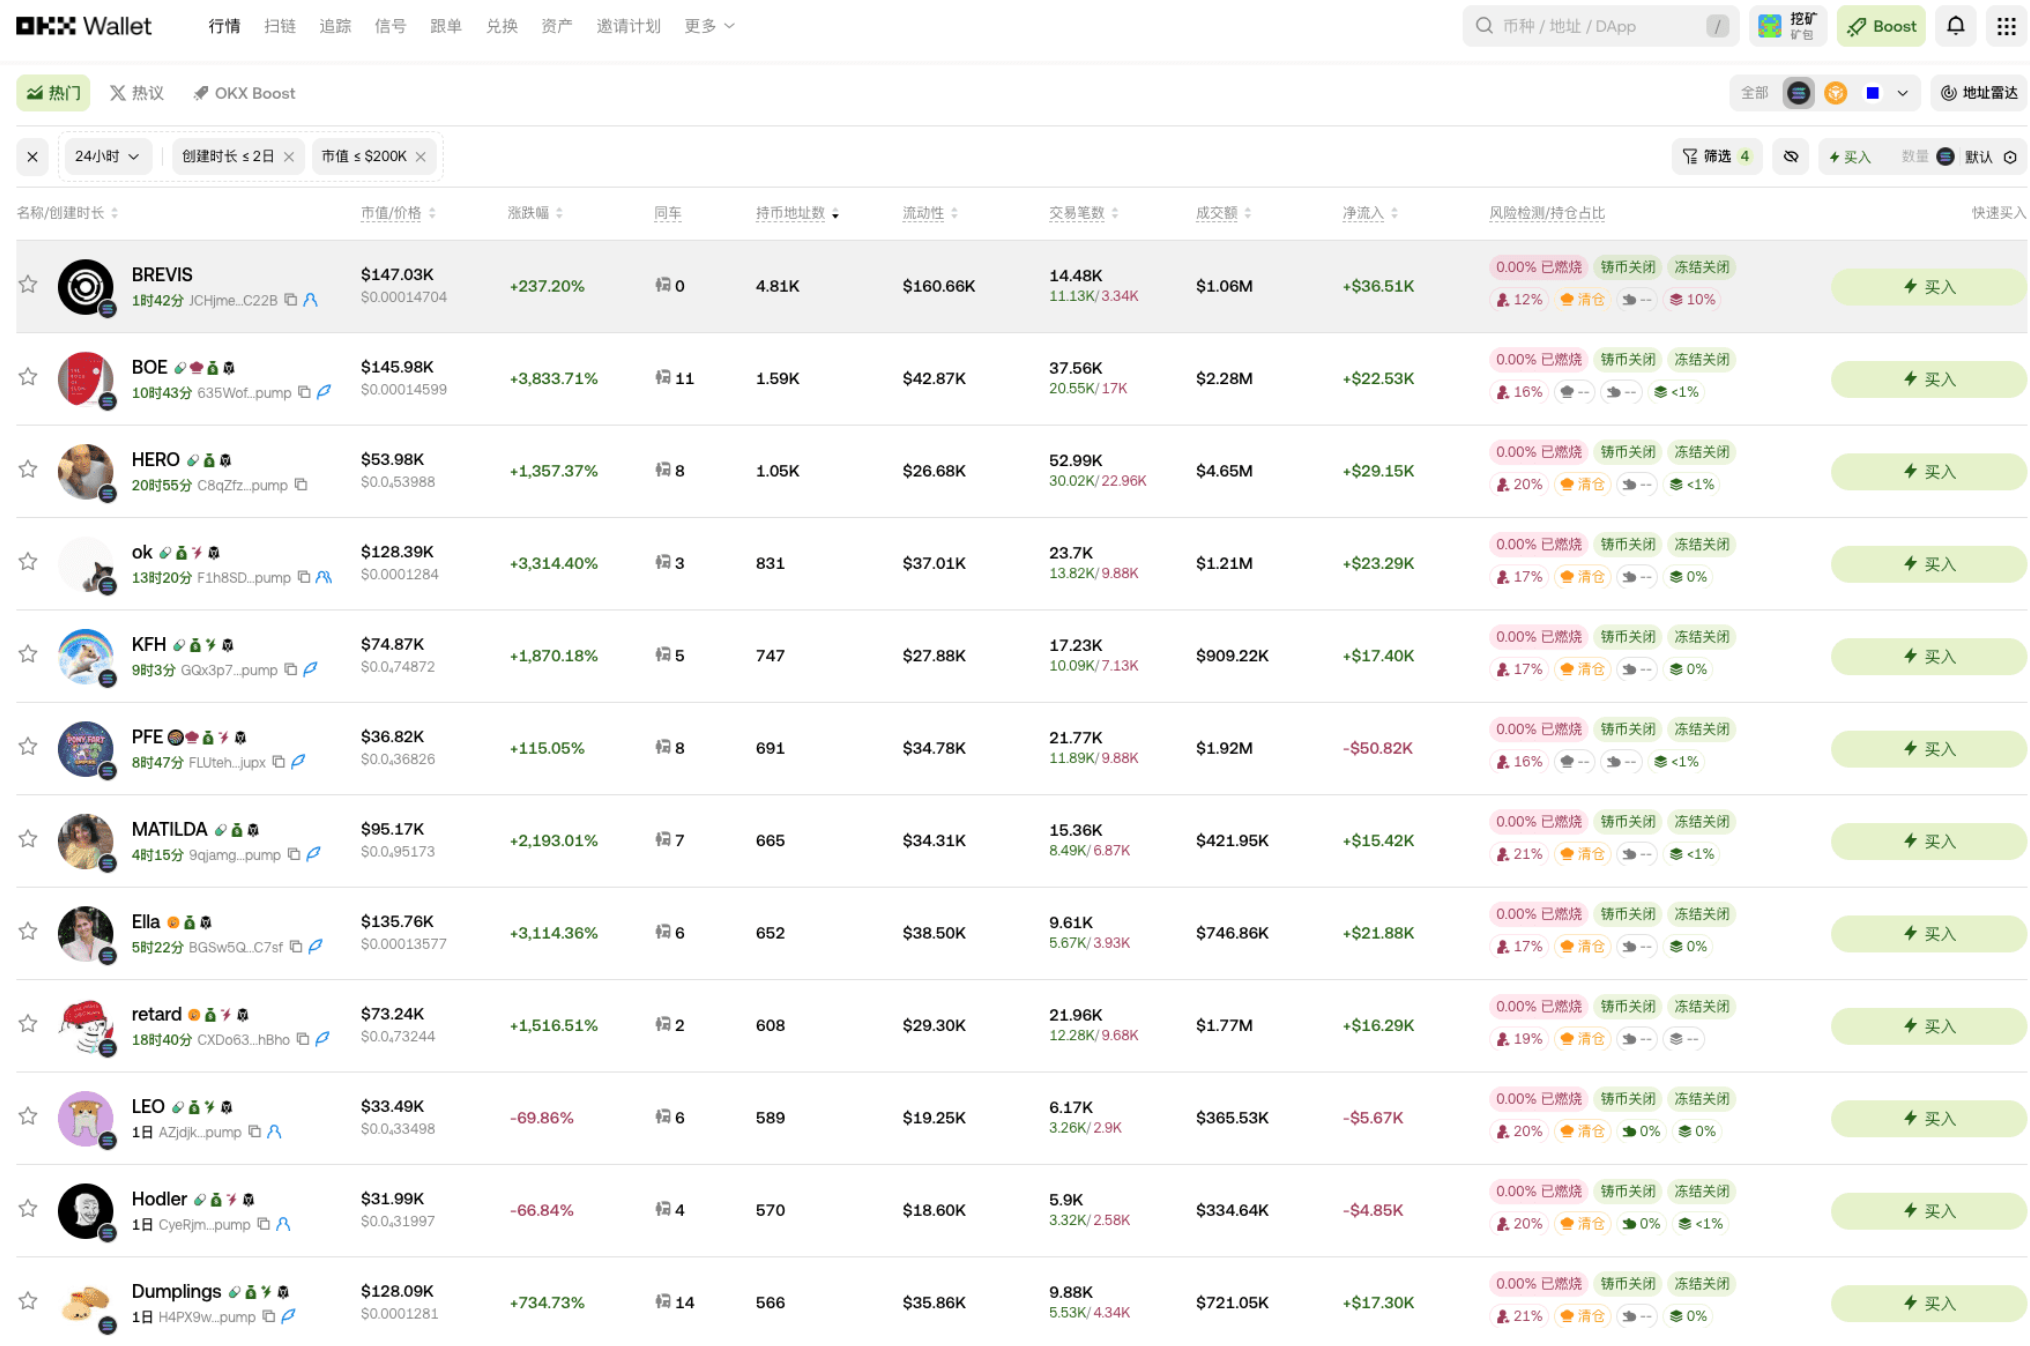
Task: Open the 地址雷达 address radar
Action: pos(1978,93)
